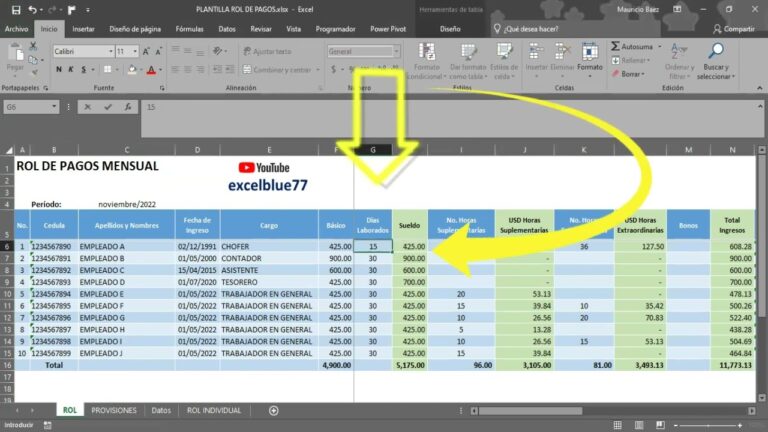The height and width of the screenshot is (432, 768).
Task: Click the Autosuma sigma button
Action: [x=631, y=47]
